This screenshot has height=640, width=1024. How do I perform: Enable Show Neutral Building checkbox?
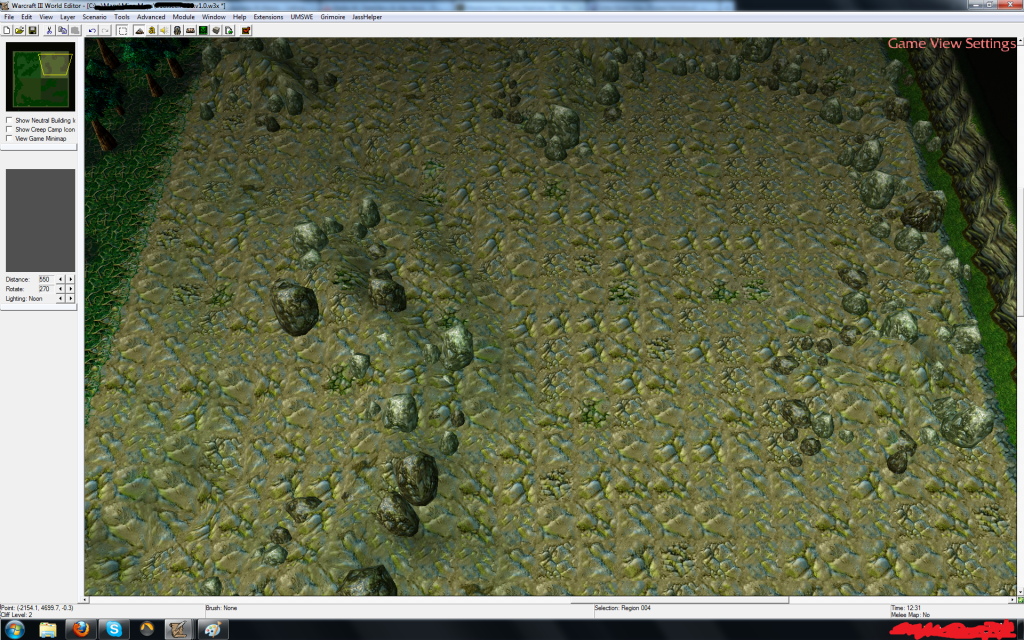click(9, 120)
